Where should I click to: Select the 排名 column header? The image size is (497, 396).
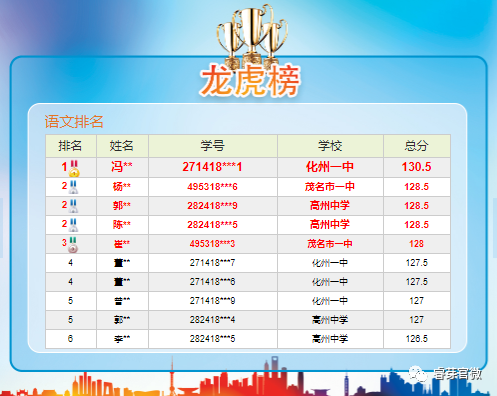point(70,146)
